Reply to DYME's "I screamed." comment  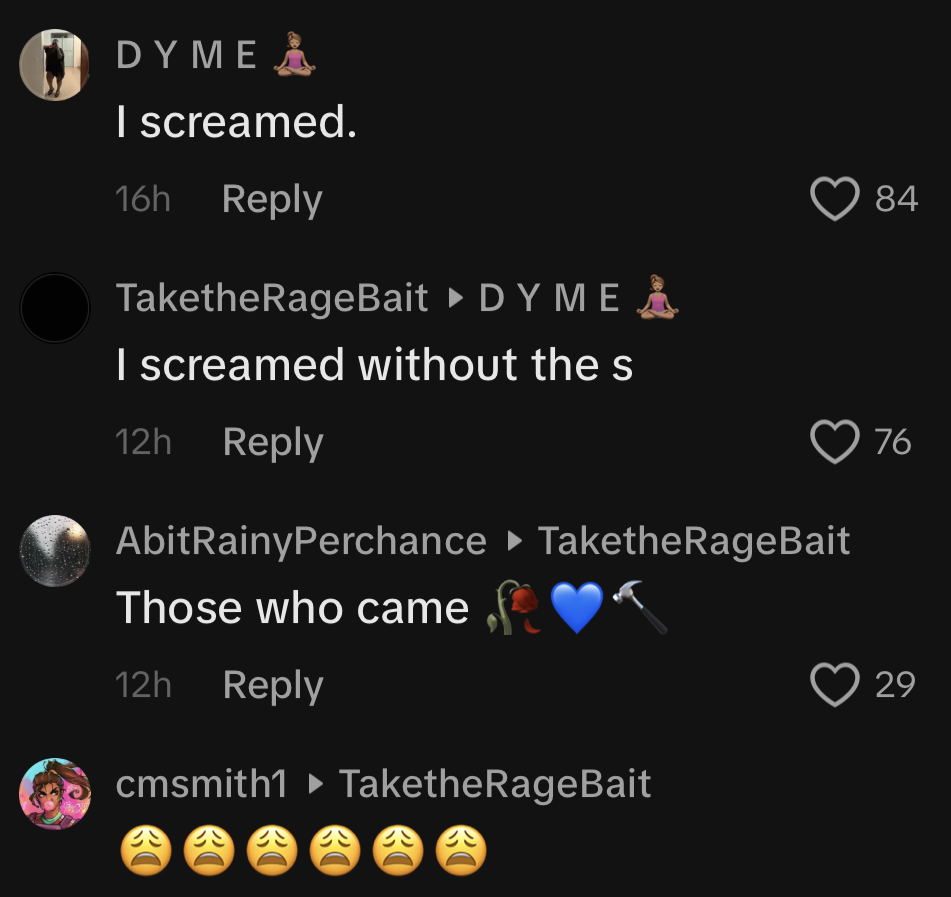pyautogui.click(x=272, y=199)
